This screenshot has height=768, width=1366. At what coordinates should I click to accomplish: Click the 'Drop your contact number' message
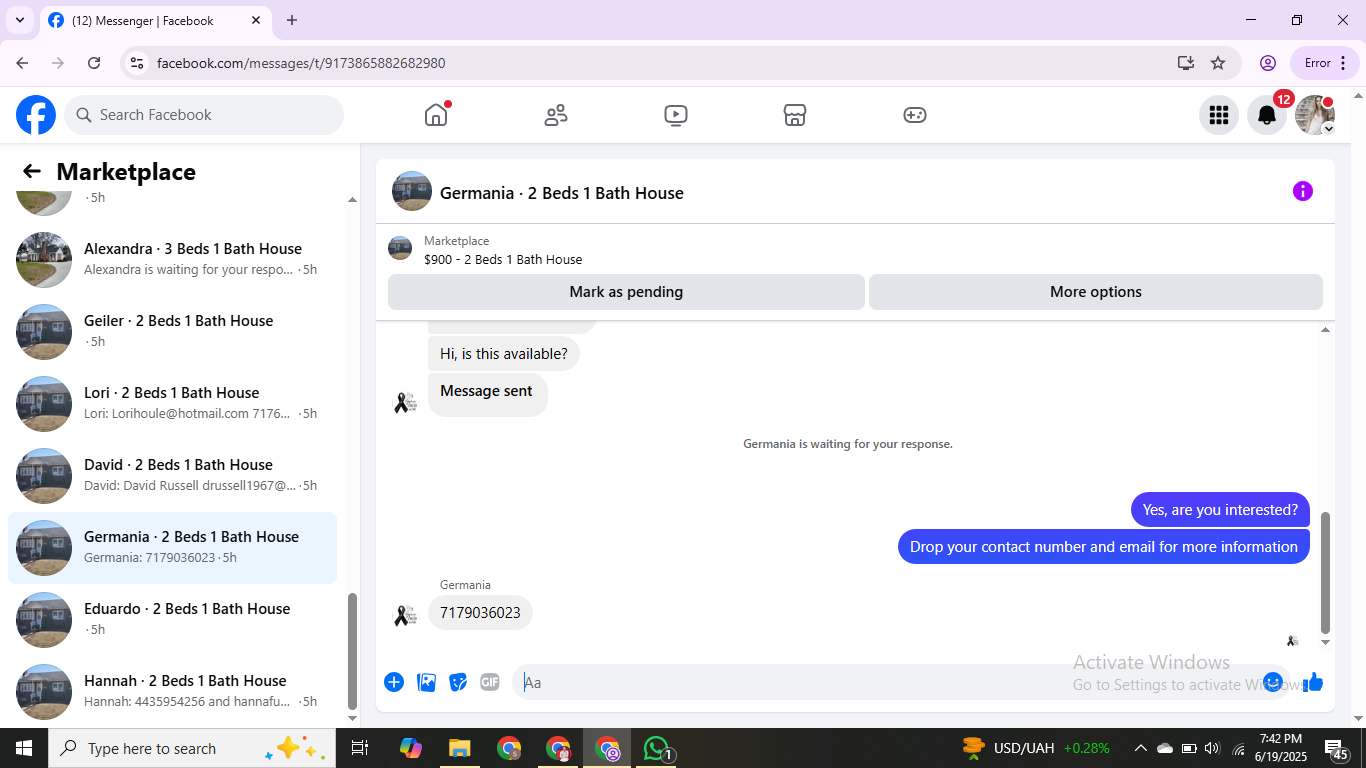(x=1104, y=547)
